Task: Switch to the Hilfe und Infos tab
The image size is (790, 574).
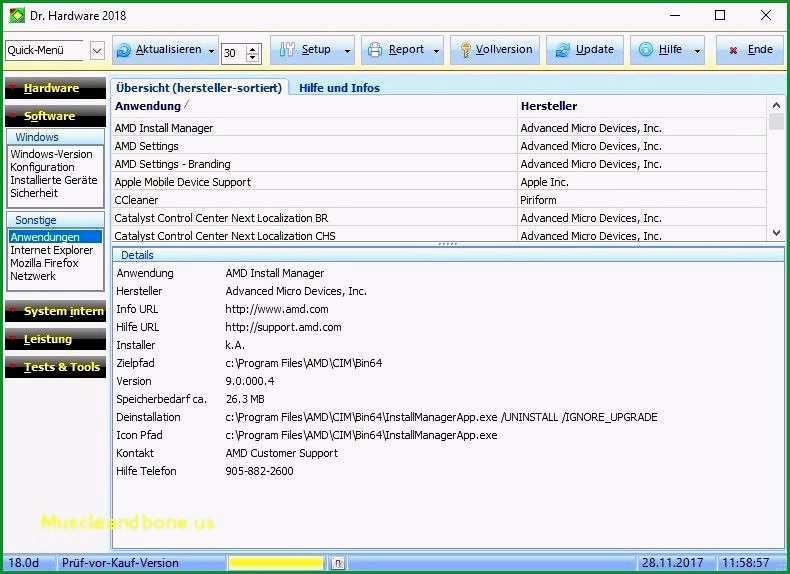Action: [339, 88]
